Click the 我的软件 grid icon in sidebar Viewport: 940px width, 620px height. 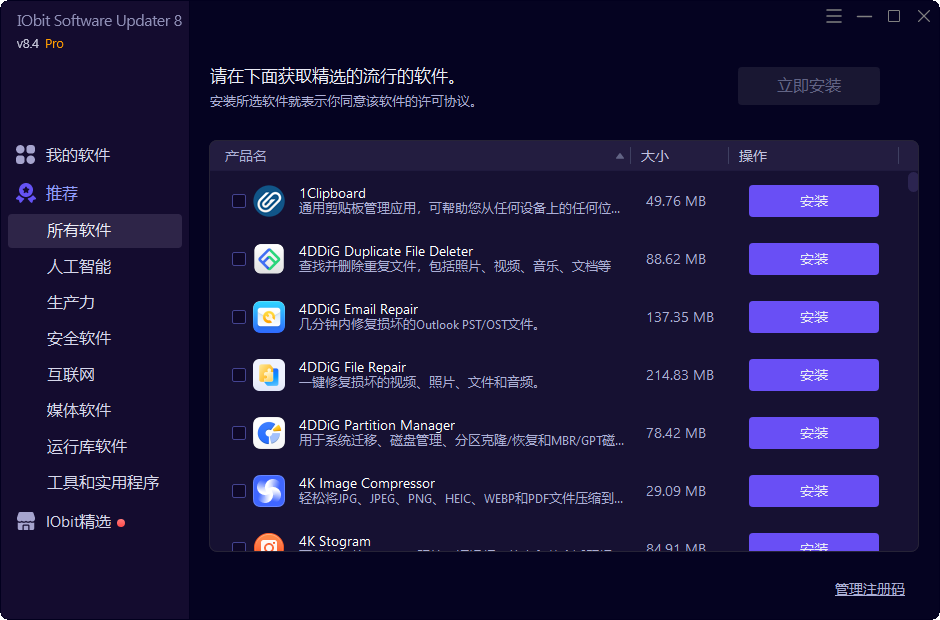click(x=24, y=154)
